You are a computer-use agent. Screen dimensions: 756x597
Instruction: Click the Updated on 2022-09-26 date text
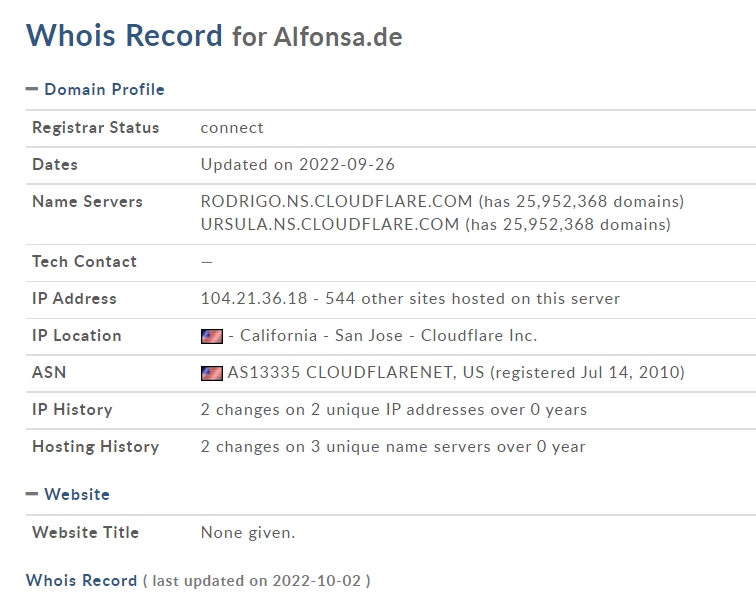297,164
